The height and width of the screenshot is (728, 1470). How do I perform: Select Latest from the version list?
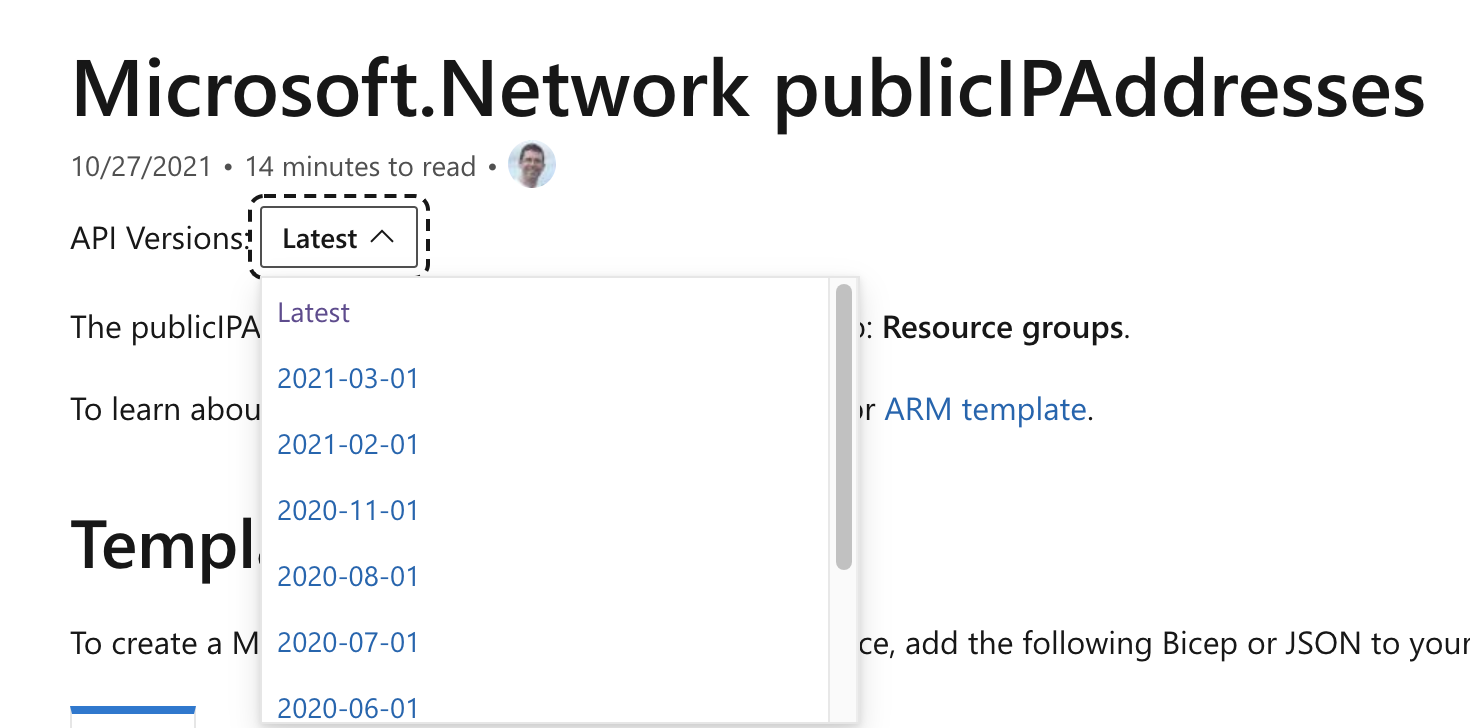(x=313, y=312)
